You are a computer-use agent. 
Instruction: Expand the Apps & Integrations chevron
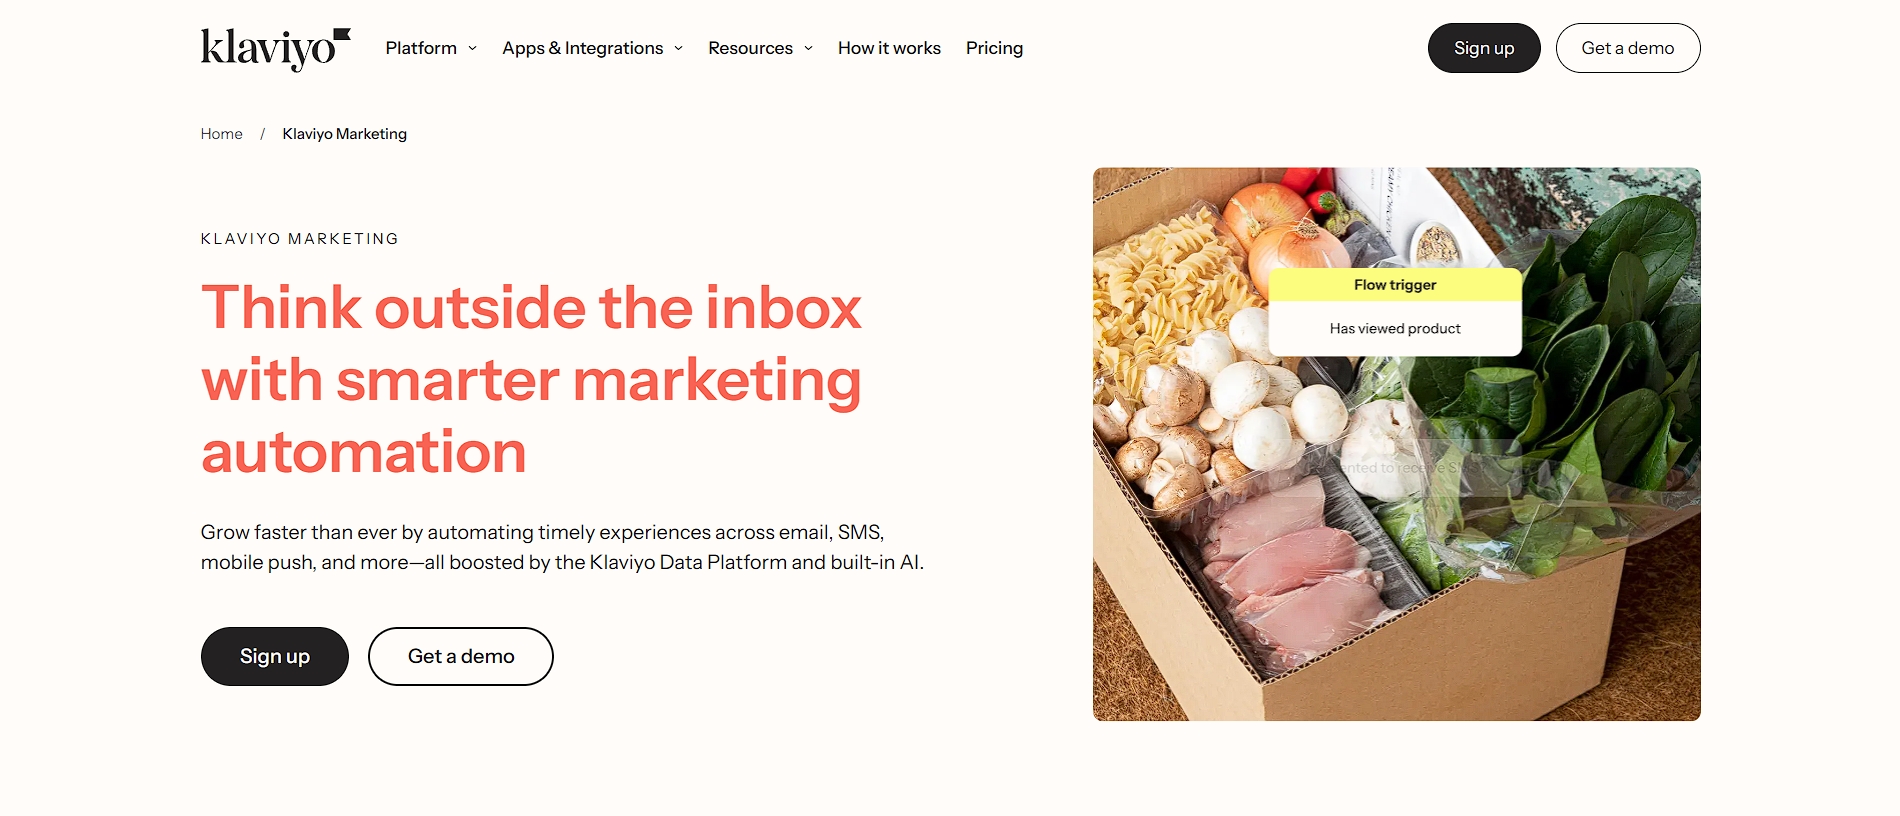(x=679, y=48)
